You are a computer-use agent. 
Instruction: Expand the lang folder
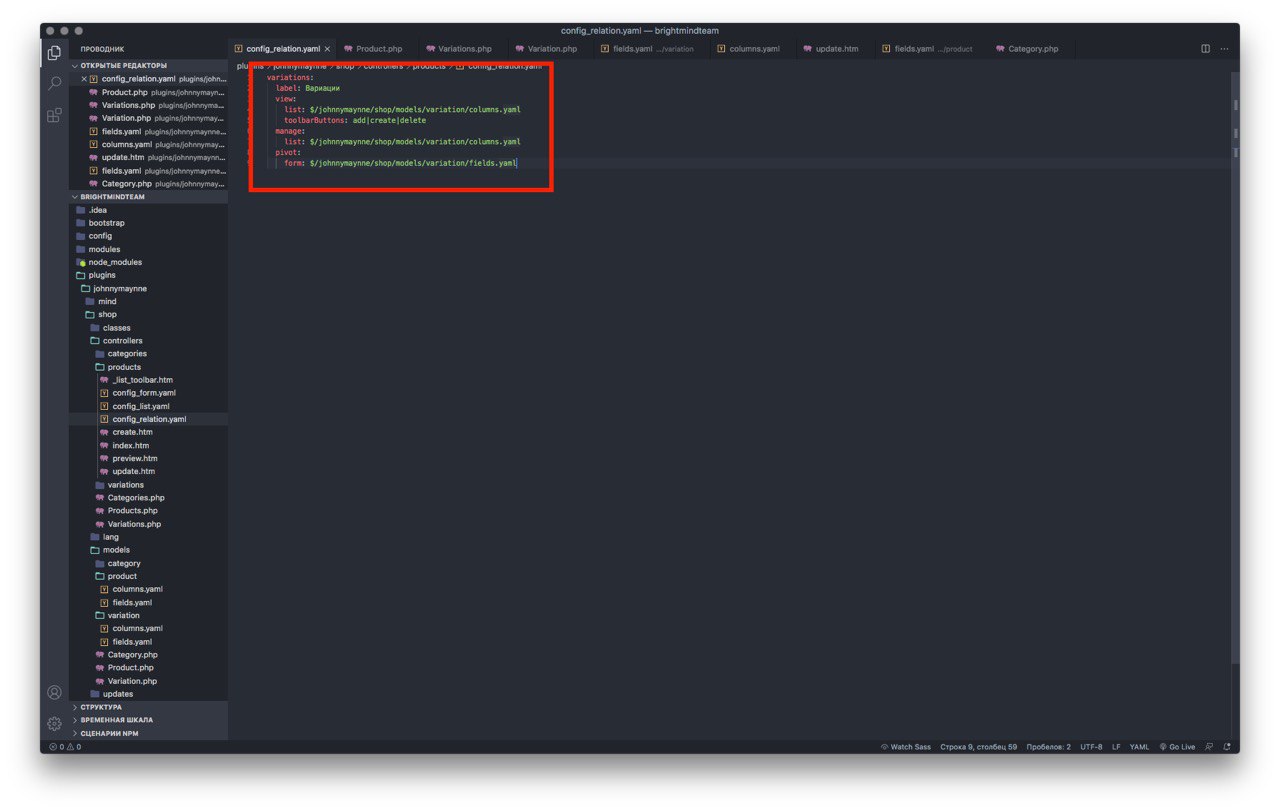point(148,537)
